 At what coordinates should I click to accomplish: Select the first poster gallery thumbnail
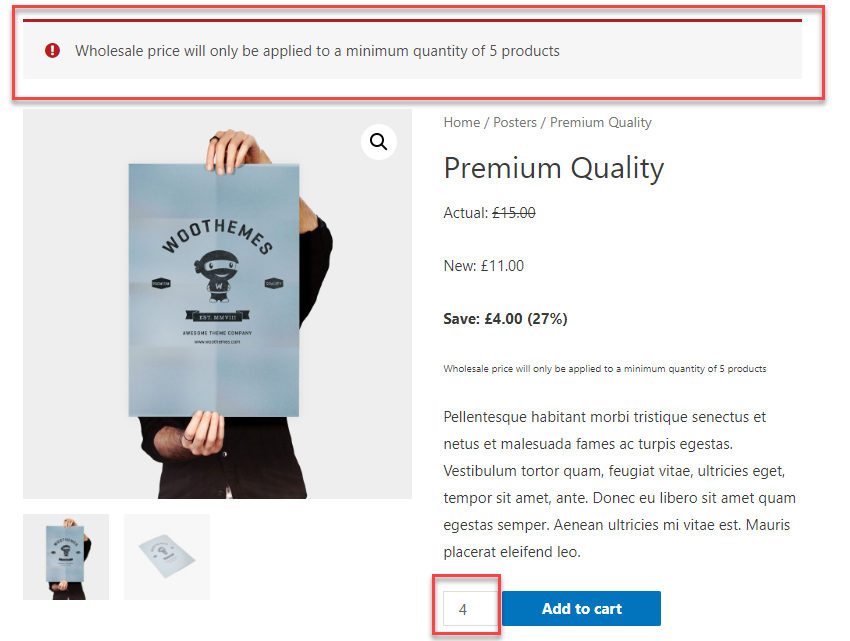pyautogui.click(x=66, y=557)
